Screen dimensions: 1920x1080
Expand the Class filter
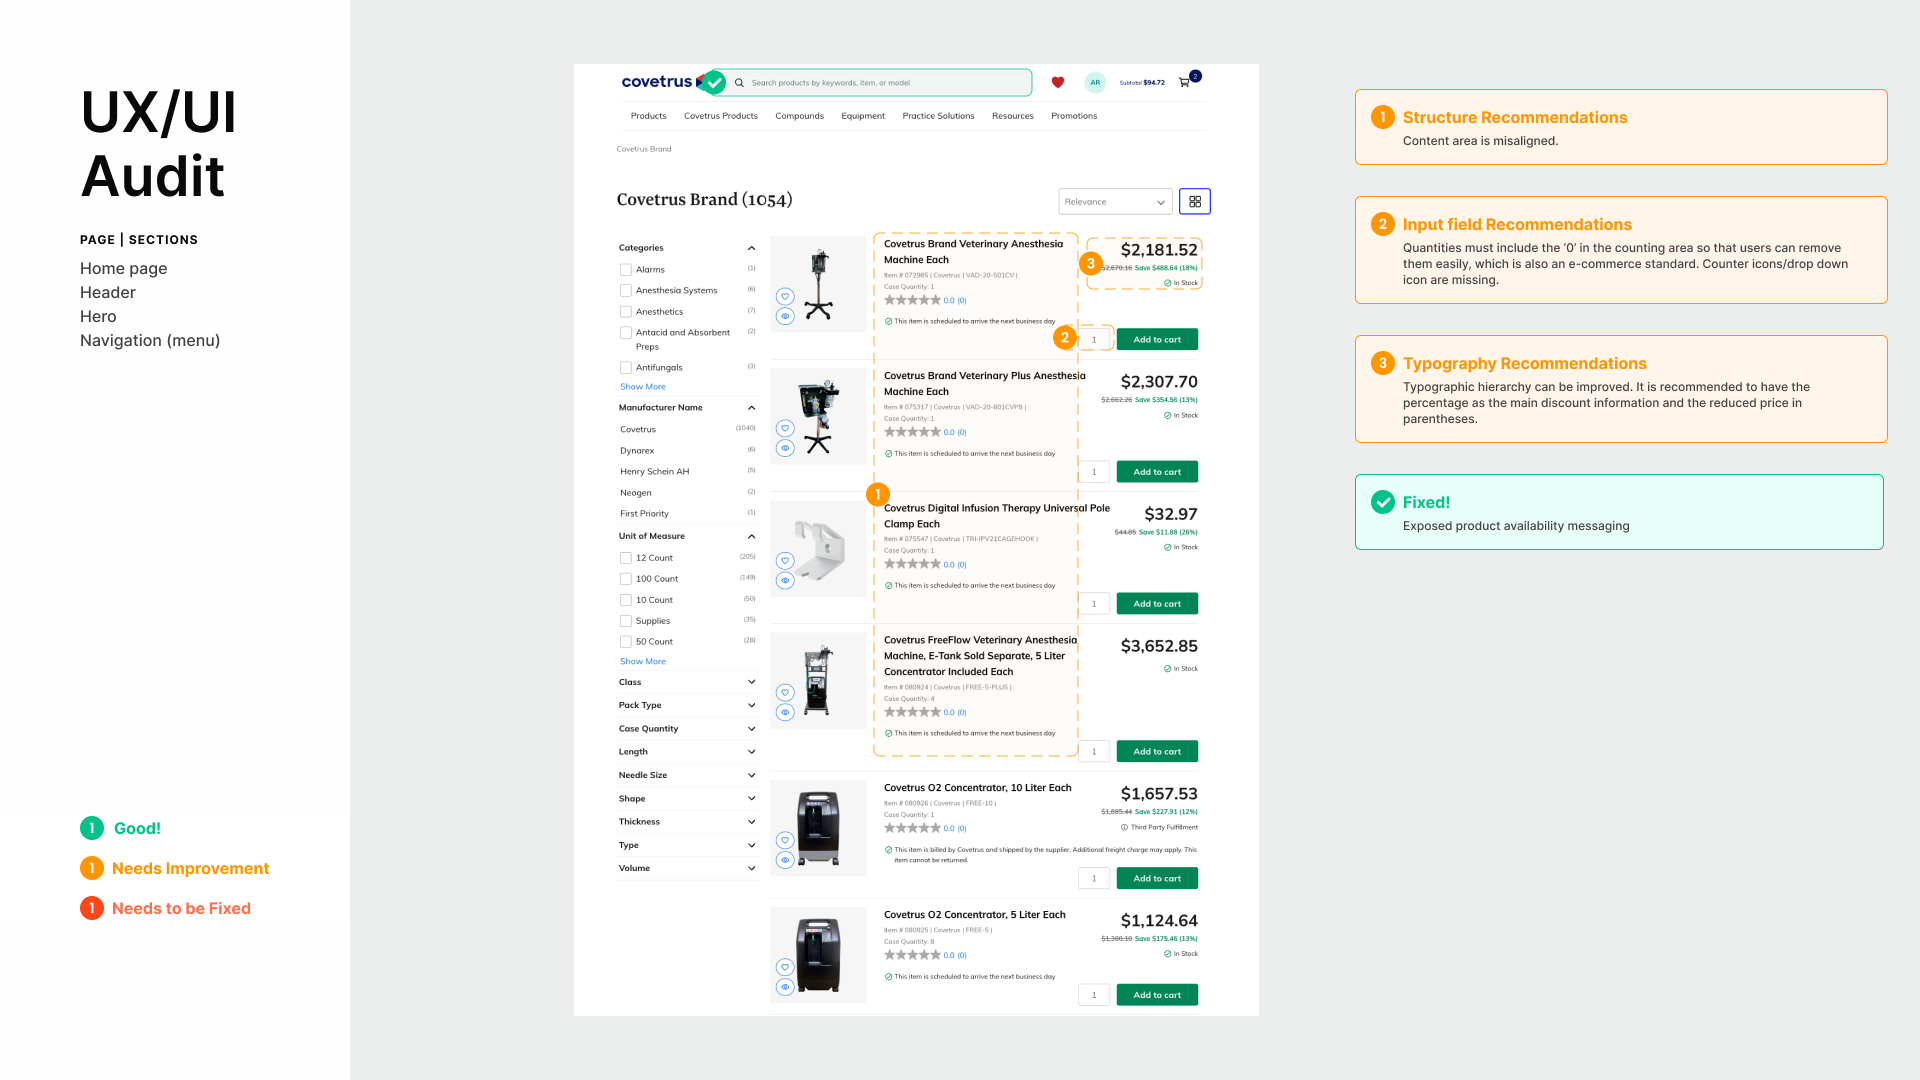[x=752, y=682]
